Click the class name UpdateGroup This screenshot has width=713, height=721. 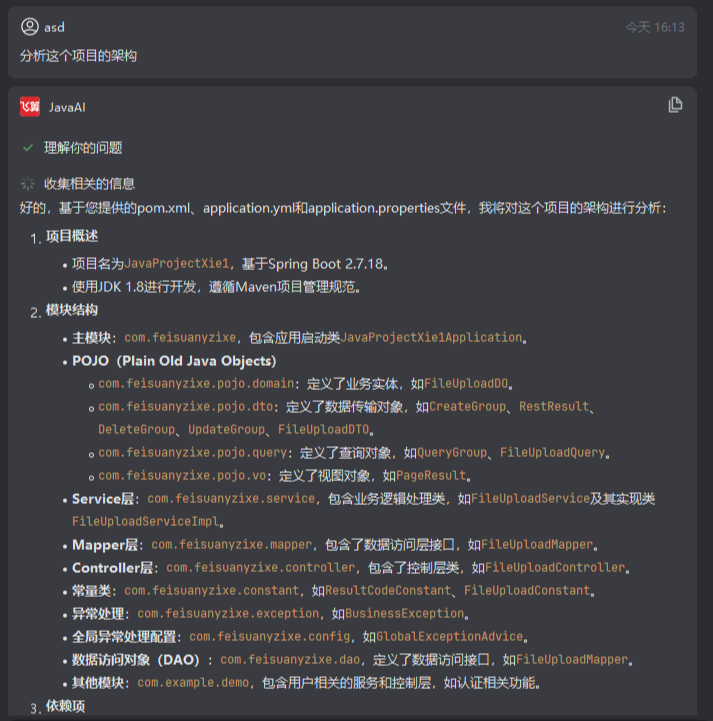point(226,429)
